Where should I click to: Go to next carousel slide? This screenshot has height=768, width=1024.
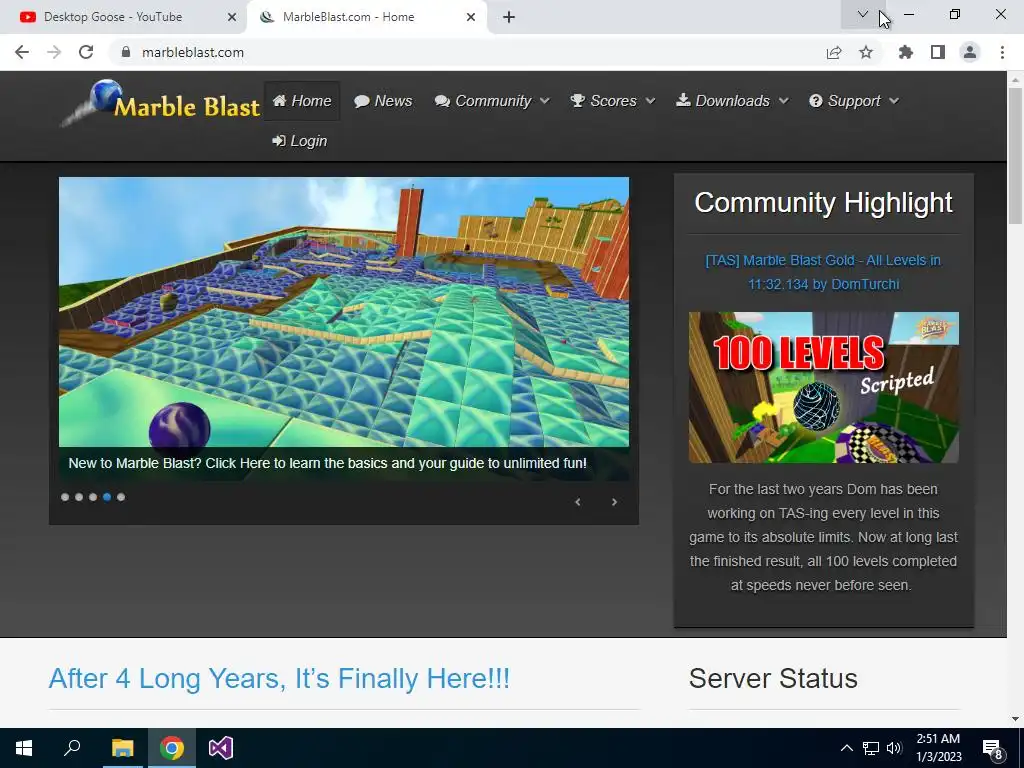[614, 502]
